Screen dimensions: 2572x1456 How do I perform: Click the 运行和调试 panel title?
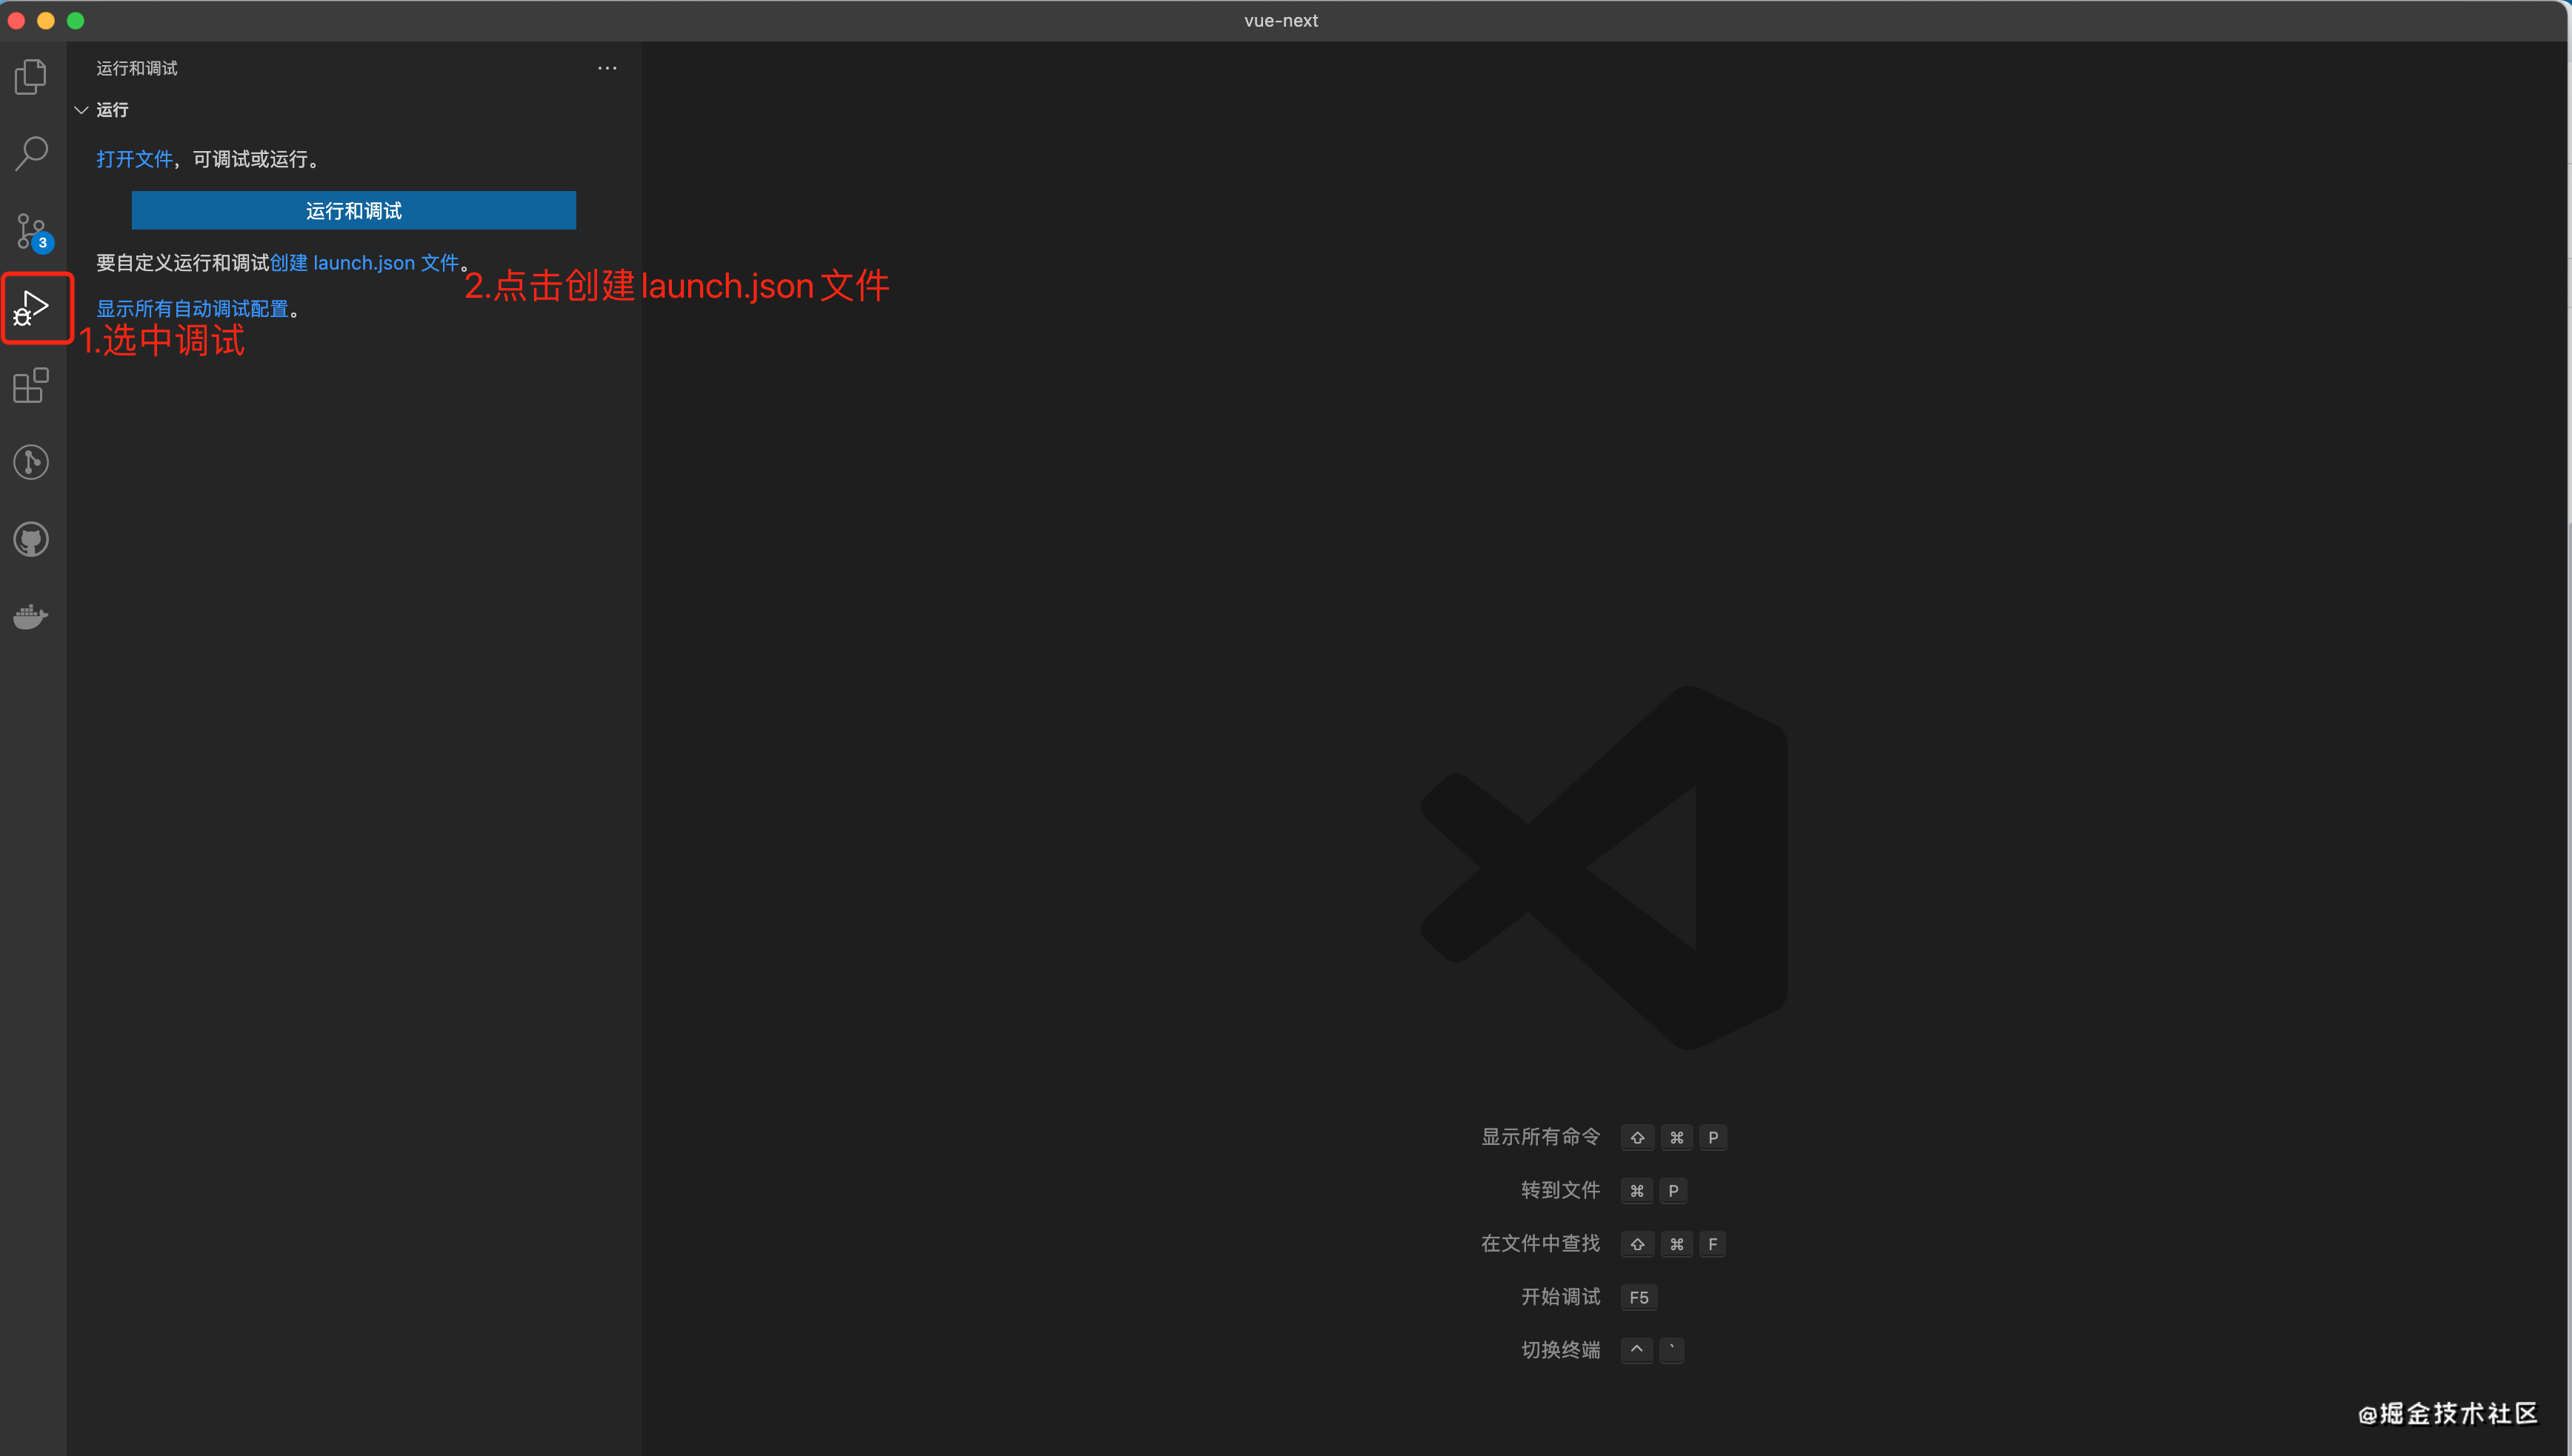tap(137, 68)
